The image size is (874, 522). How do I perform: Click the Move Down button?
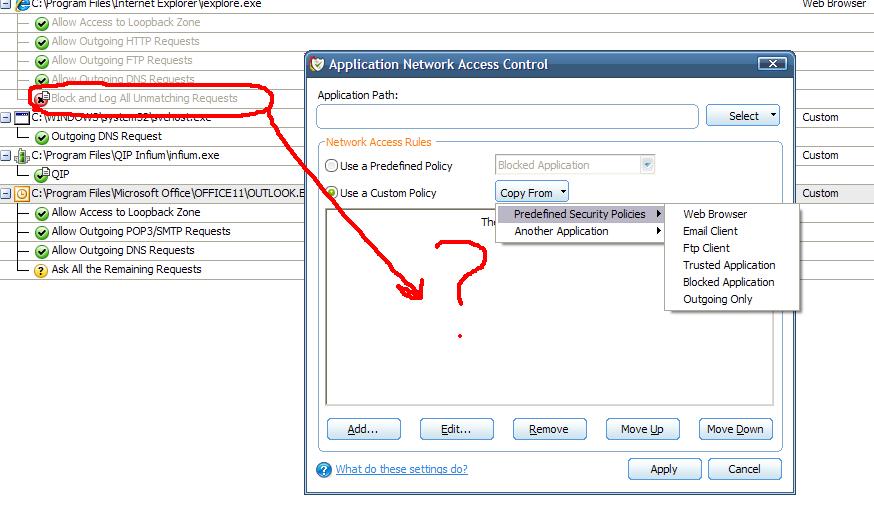(x=736, y=429)
